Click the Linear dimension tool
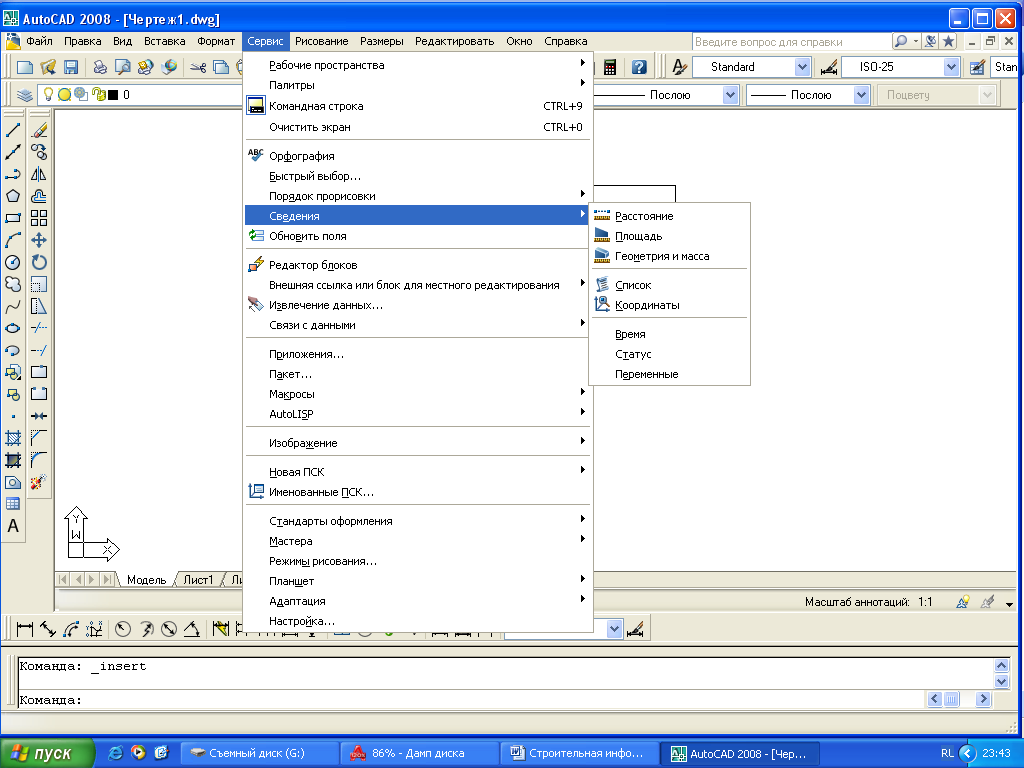This screenshot has height=768, width=1024. pos(25,630)
